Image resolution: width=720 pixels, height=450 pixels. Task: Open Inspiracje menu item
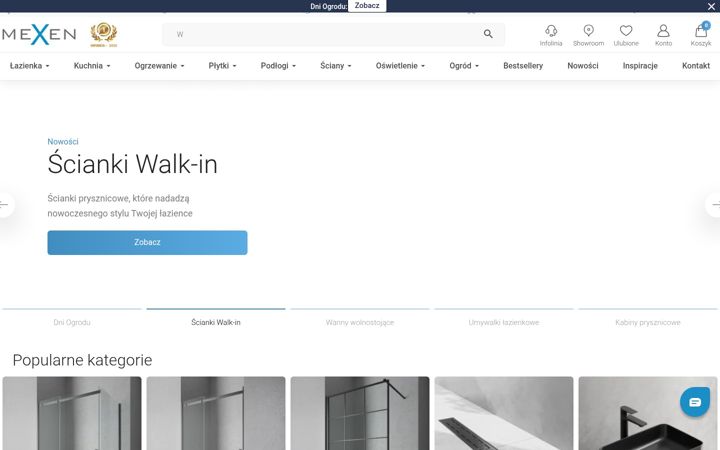[x=640, y=66]
